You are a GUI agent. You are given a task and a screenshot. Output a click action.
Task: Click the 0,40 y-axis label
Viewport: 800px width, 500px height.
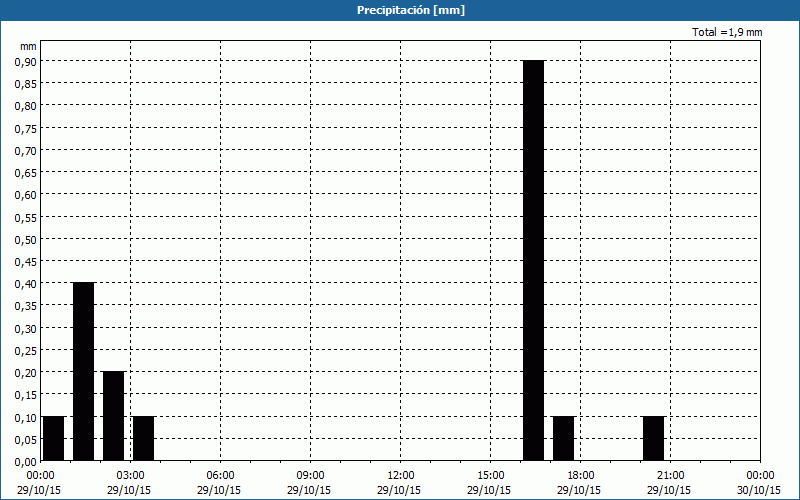(x=26, y=284)
